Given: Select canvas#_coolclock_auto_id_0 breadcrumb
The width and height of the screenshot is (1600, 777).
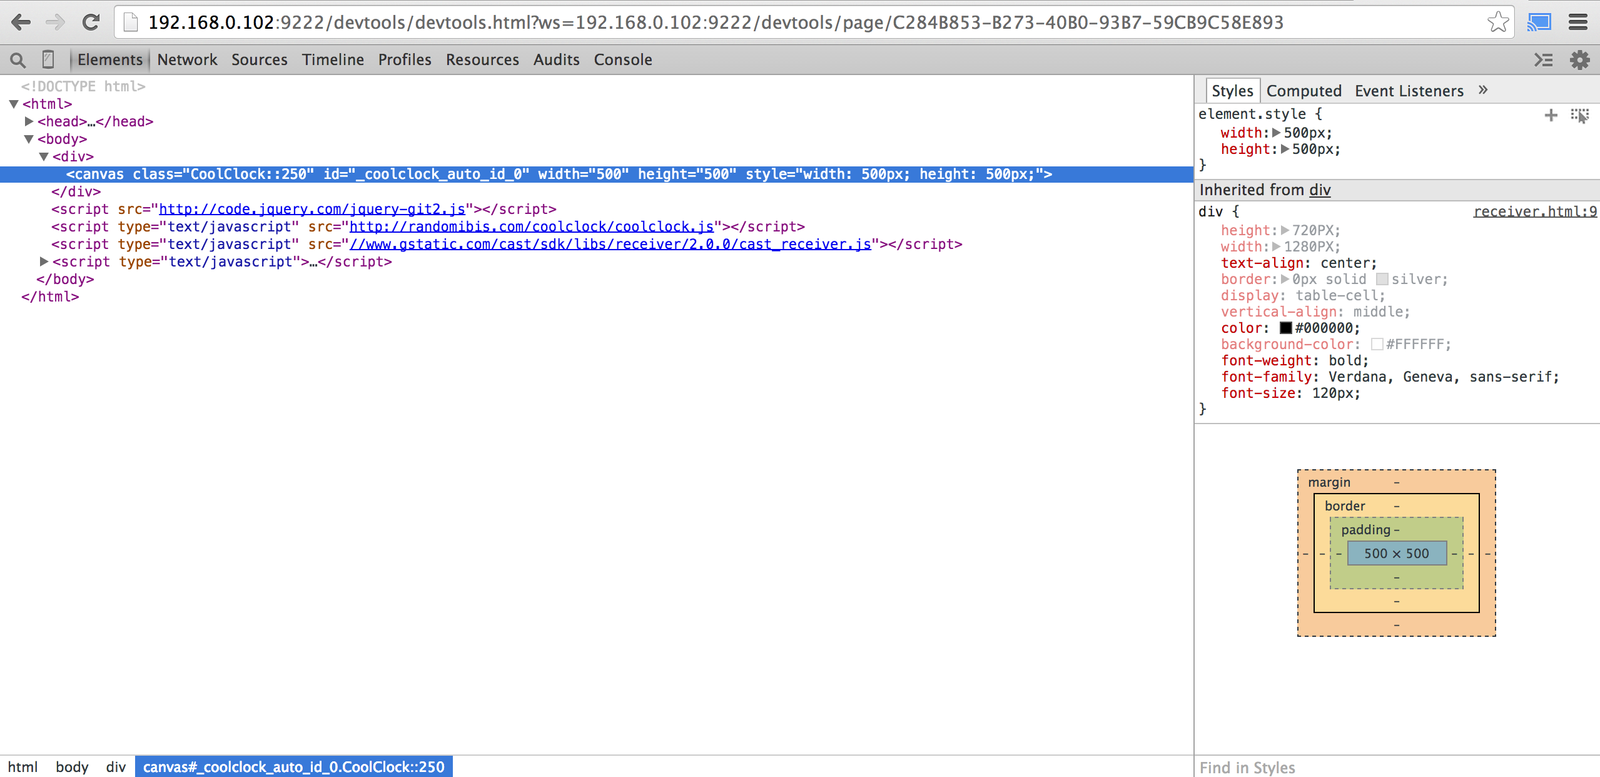Looking at the screenshot, I should 294,767.
